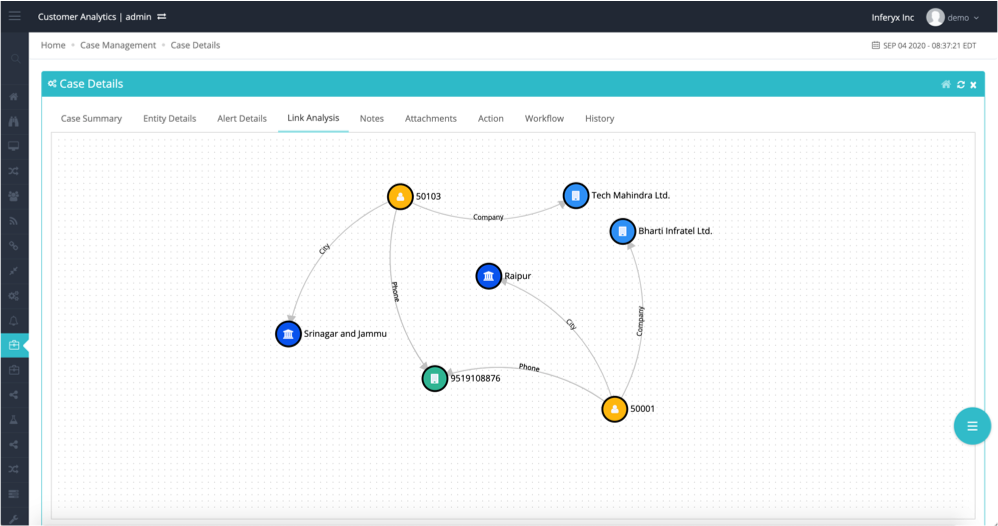Select the Srinagar and Jammu city node
Viewport: 998px width, 526px height.
288,334
